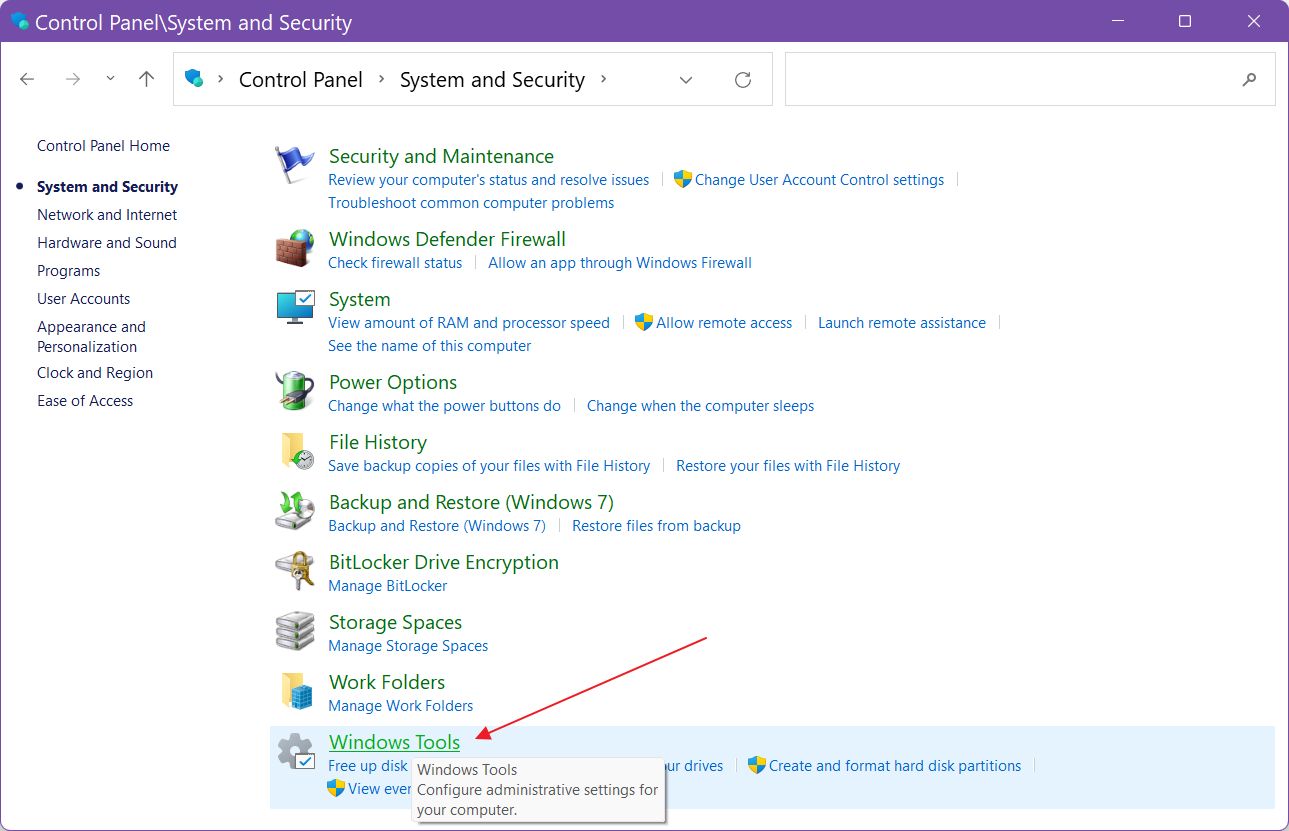Open Programs category in sidebar
Image resolution: width=1289 pixels, height=831 pixels.
(x=68, y=271)
